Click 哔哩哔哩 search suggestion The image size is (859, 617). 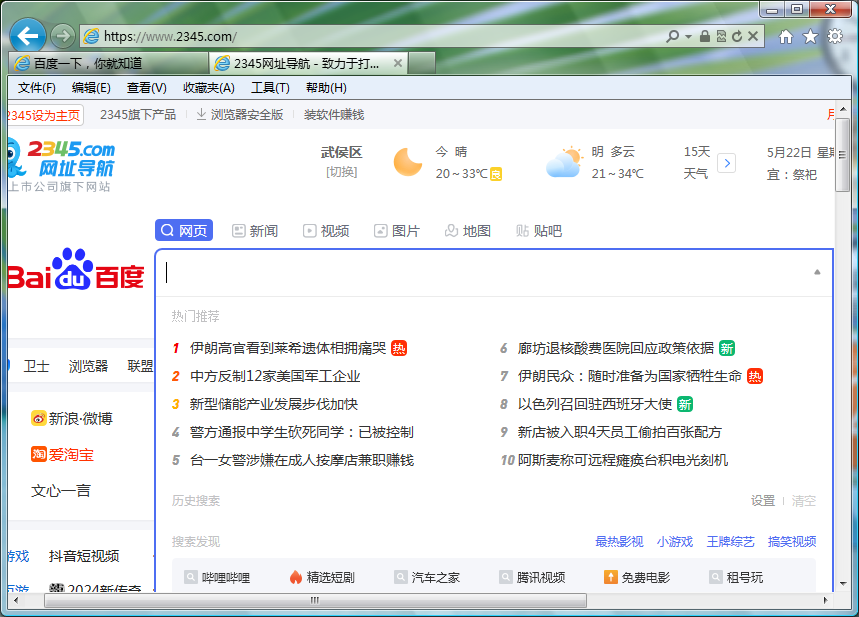[217, 577]
